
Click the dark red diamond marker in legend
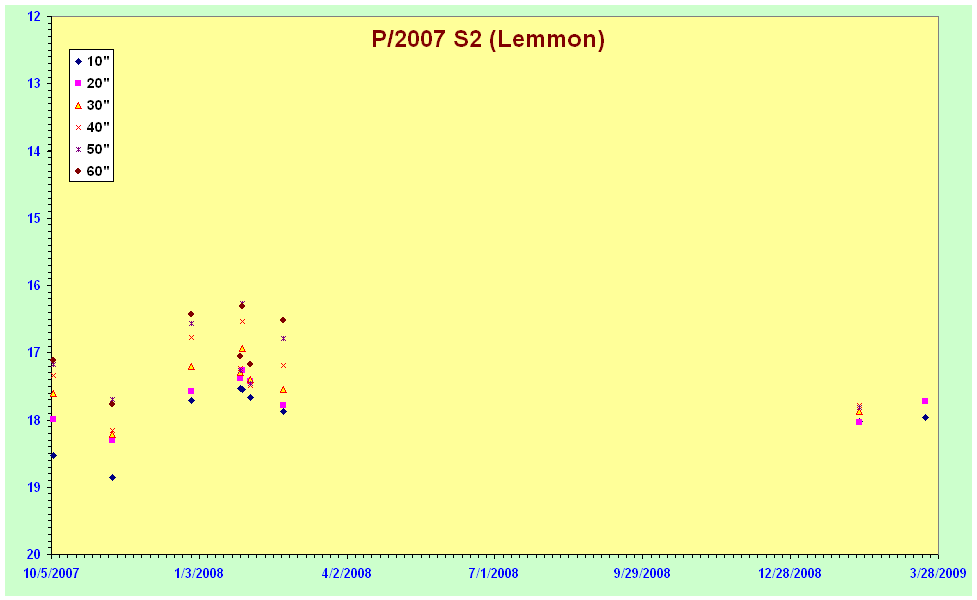tap(79, 171)
